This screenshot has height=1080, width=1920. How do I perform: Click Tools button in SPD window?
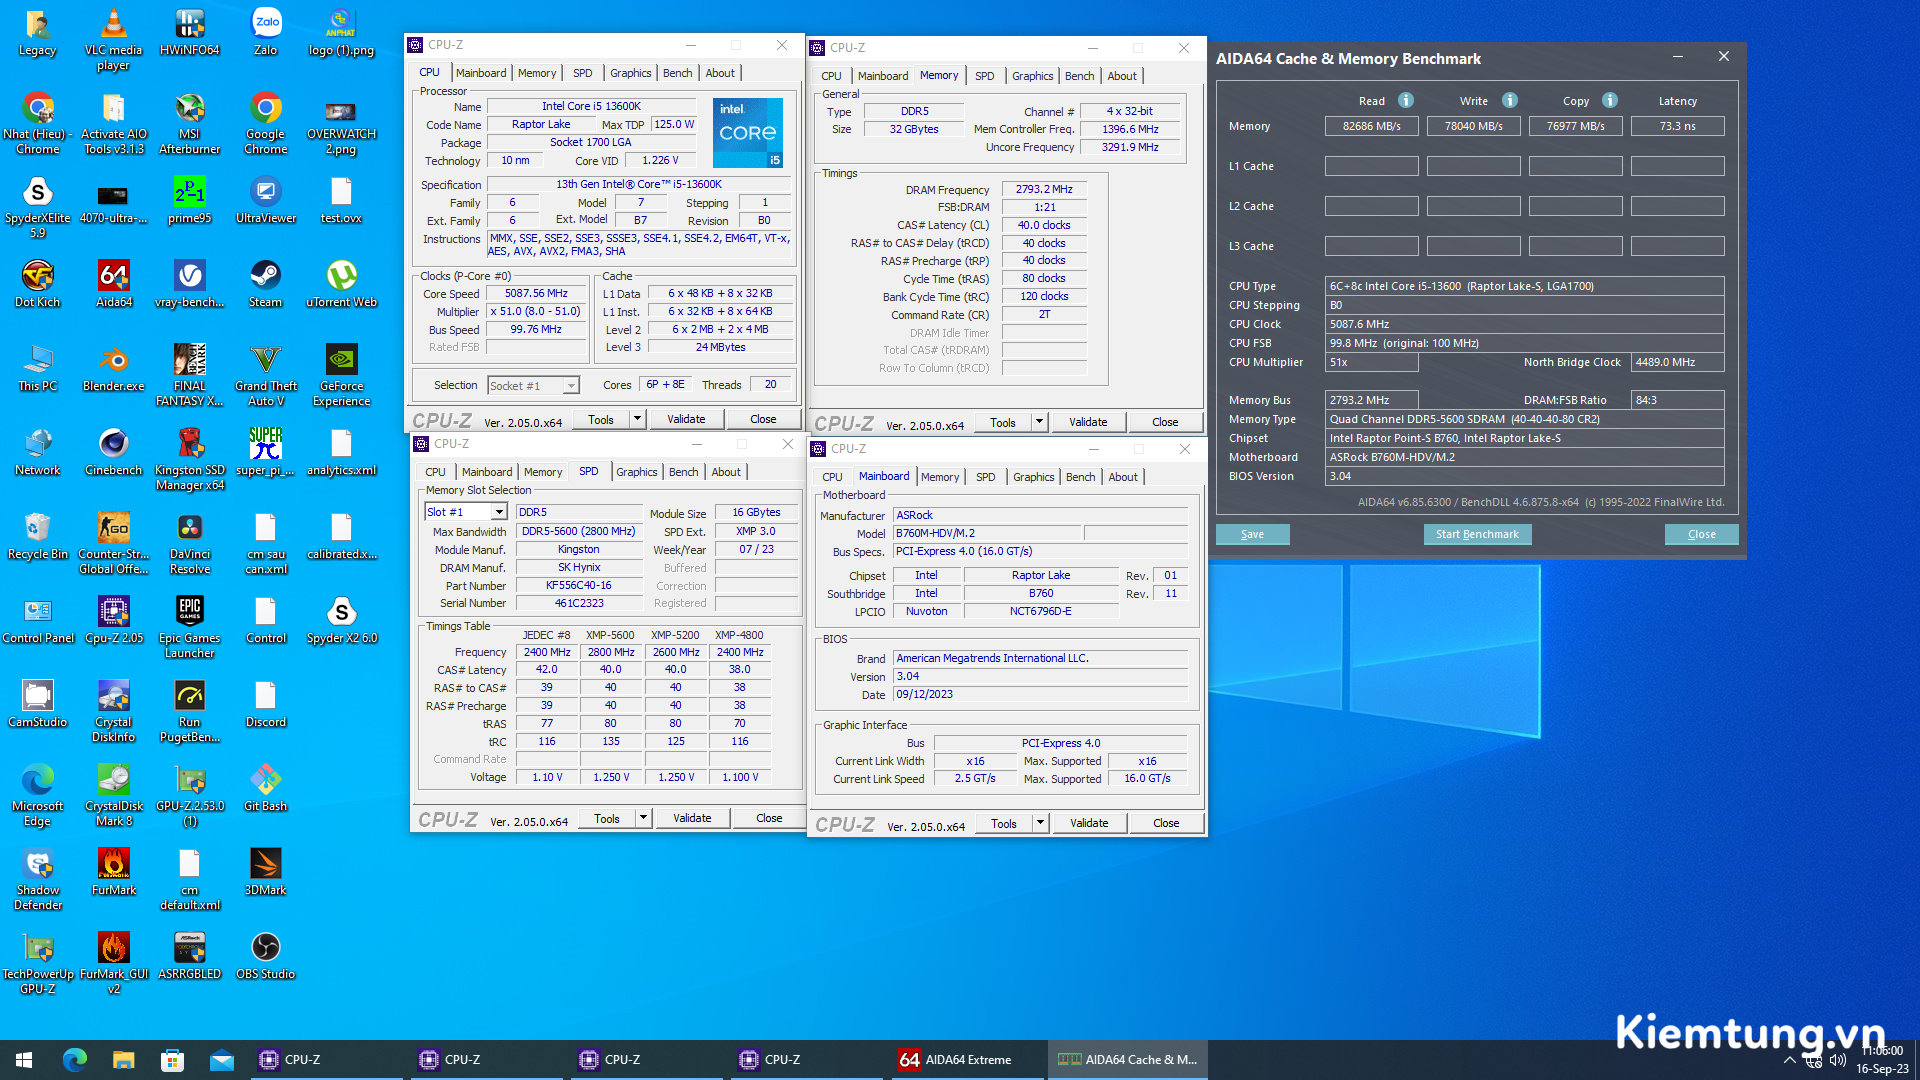pyautogui.click(x=607, y=818)
